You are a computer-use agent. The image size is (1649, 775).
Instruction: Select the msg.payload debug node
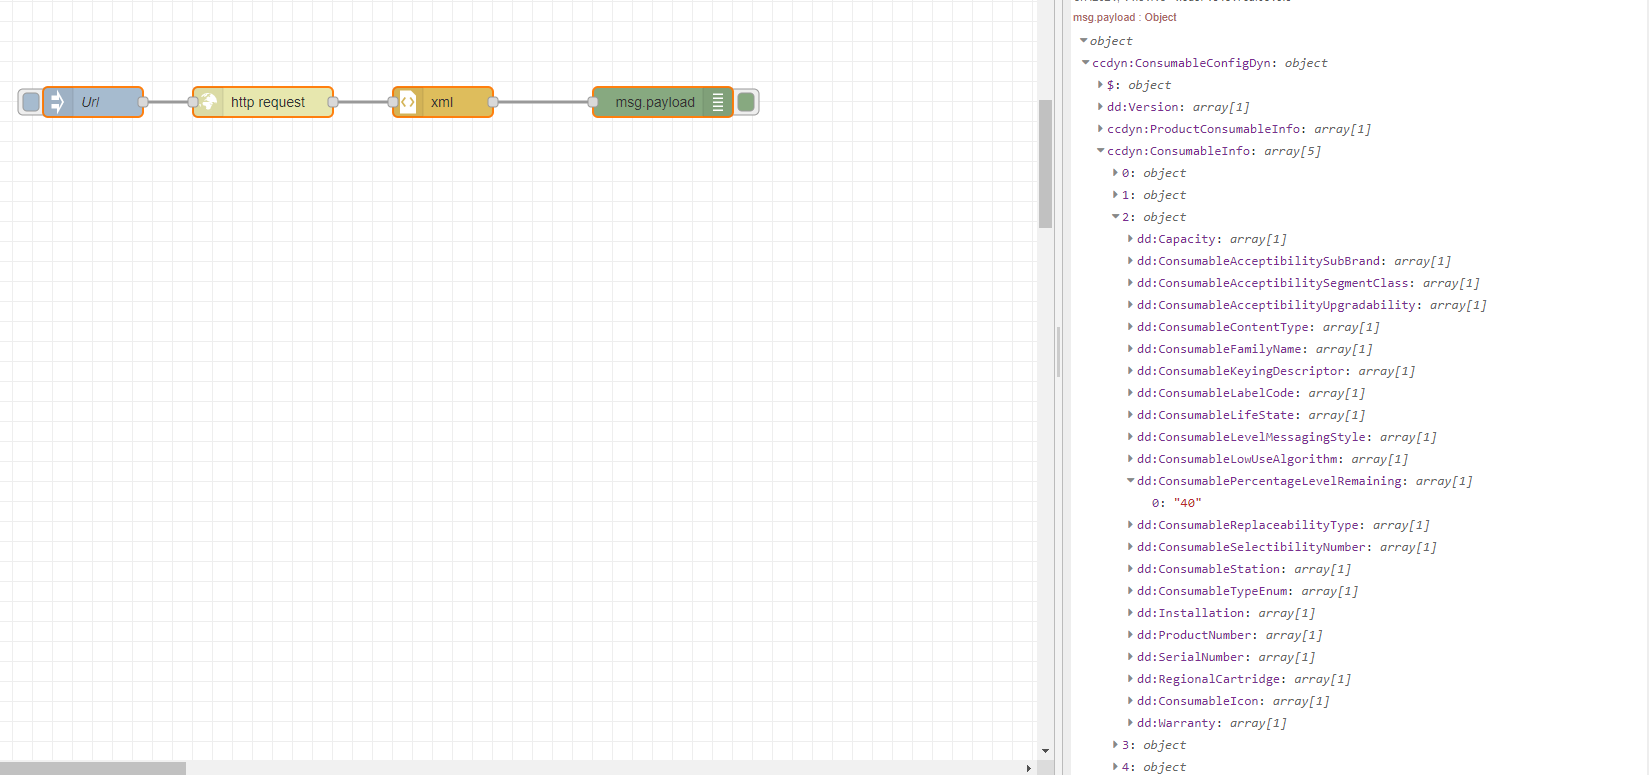click(x=662, y=102)
